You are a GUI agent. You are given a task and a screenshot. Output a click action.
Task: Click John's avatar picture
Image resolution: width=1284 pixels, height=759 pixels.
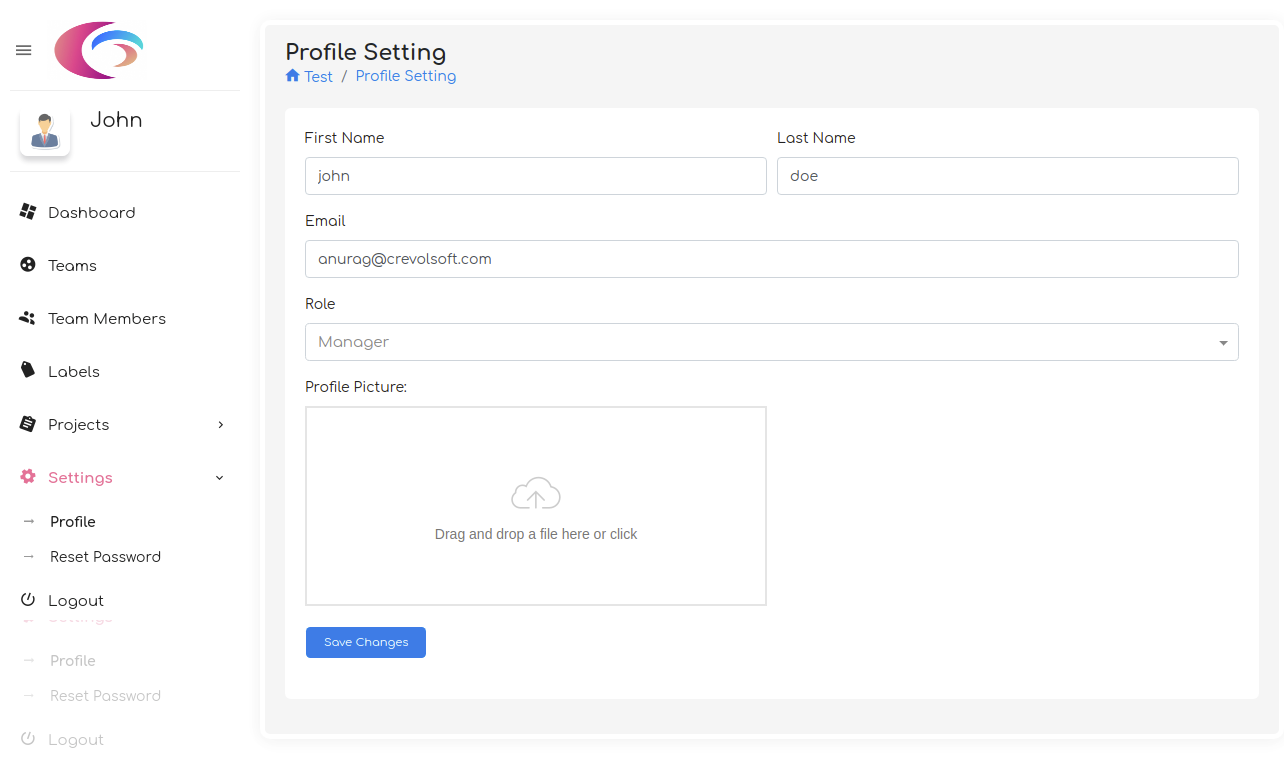click(45, 131)
